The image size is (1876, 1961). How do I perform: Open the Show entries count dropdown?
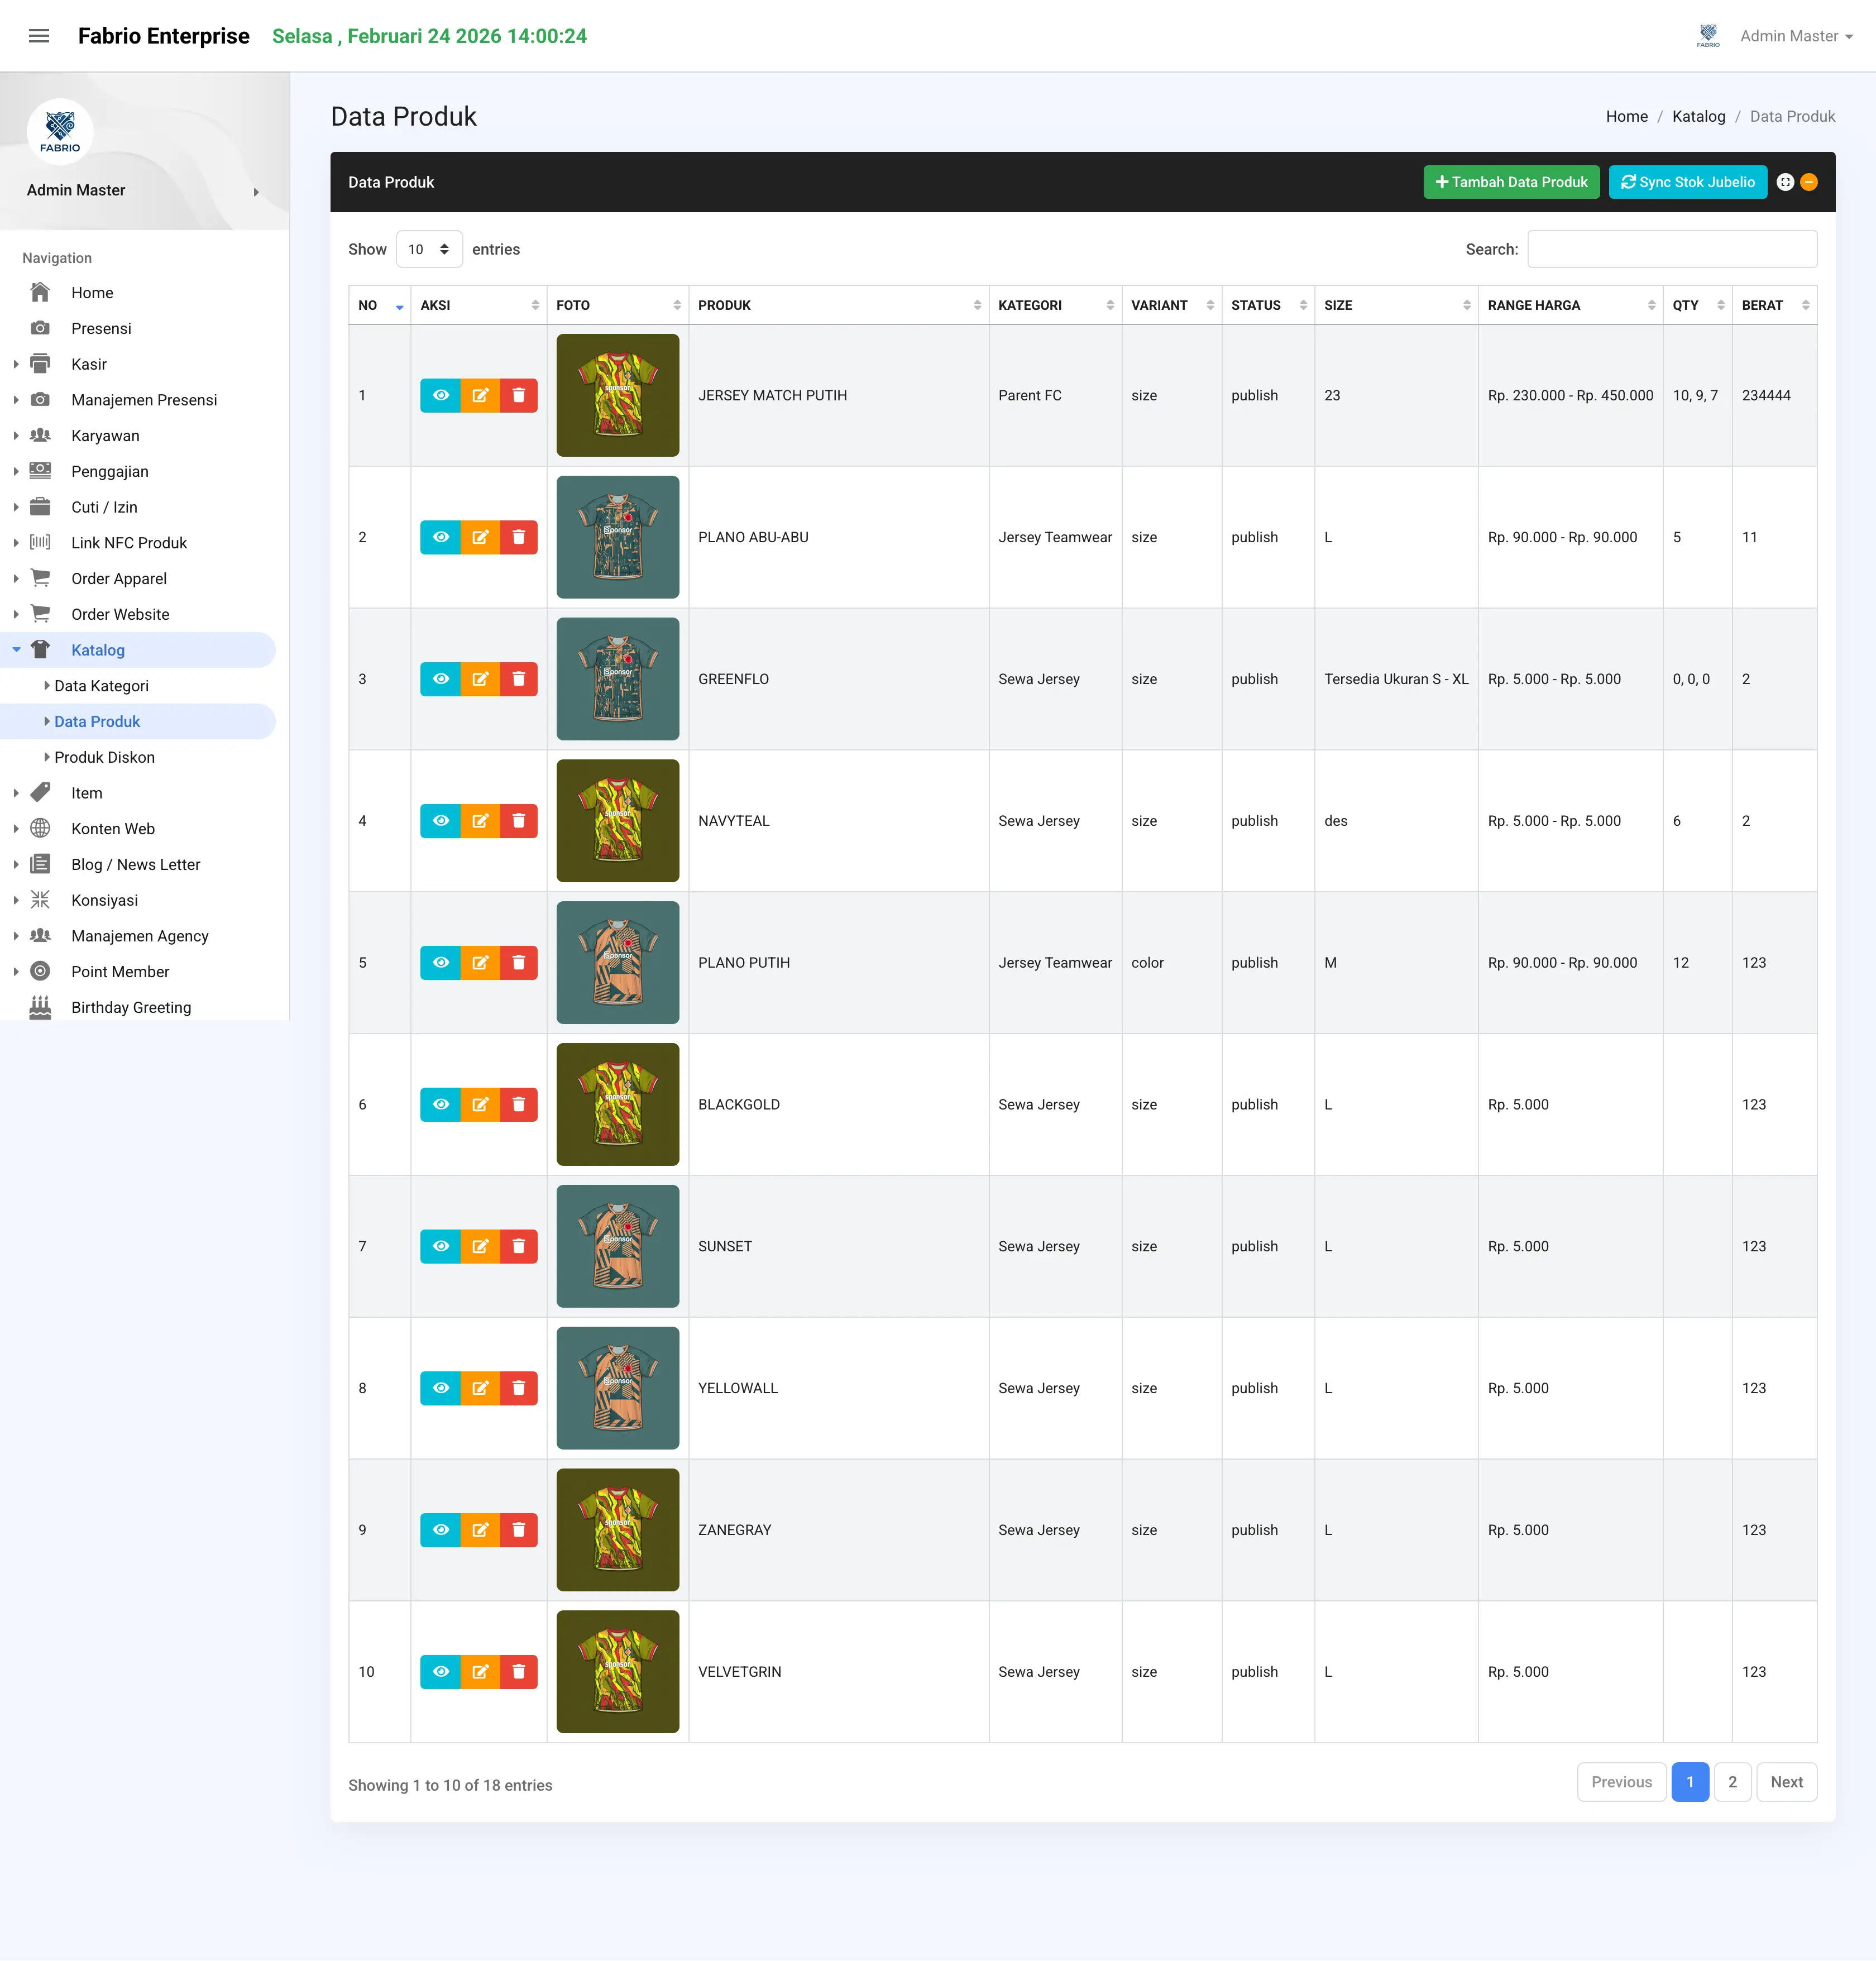coord(429,249)
